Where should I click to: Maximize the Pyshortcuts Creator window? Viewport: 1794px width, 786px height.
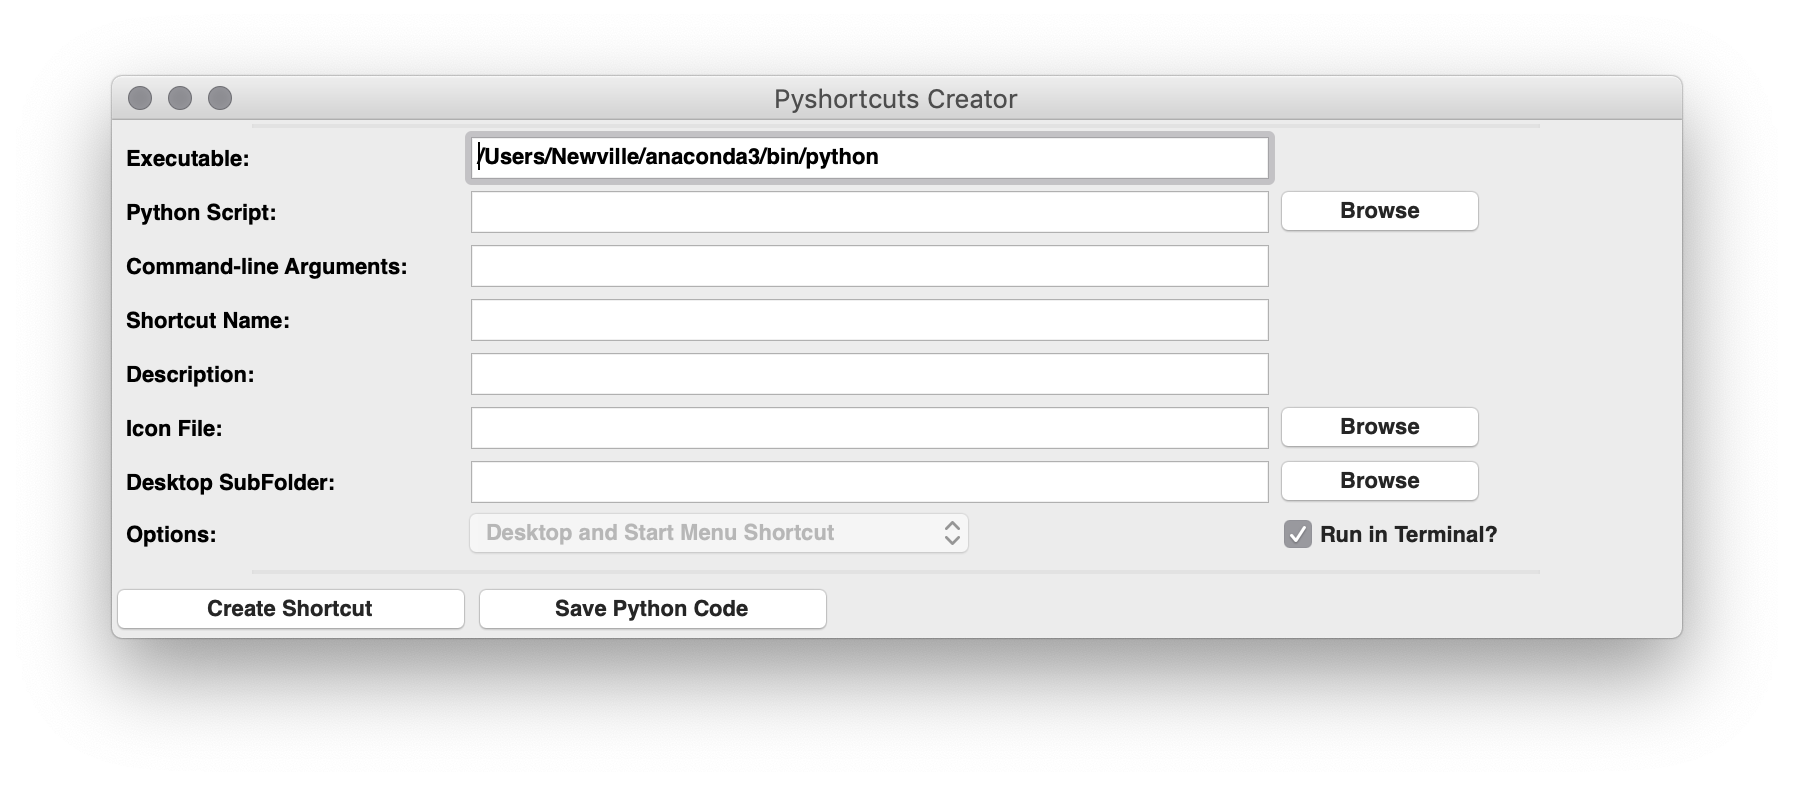pos(220,98)
